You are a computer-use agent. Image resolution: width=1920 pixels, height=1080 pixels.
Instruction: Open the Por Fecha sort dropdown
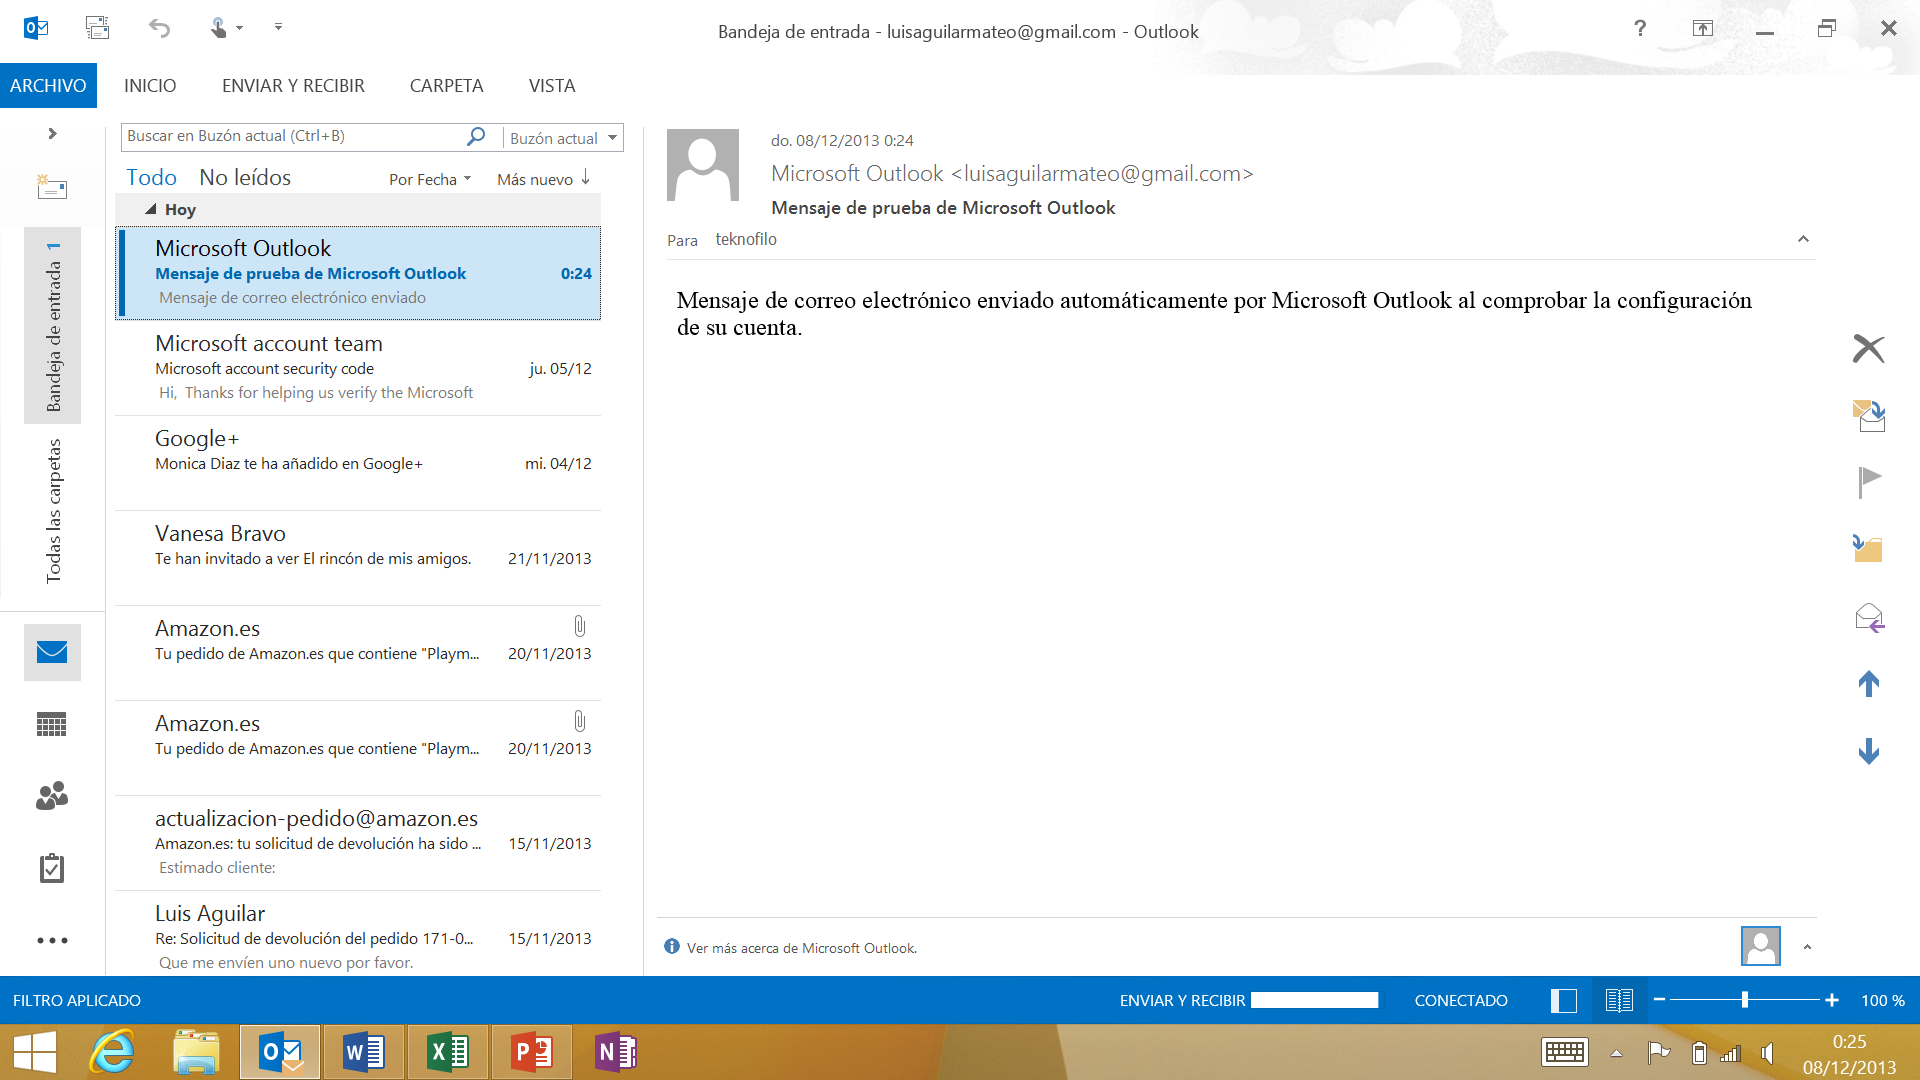click(430, 180)
